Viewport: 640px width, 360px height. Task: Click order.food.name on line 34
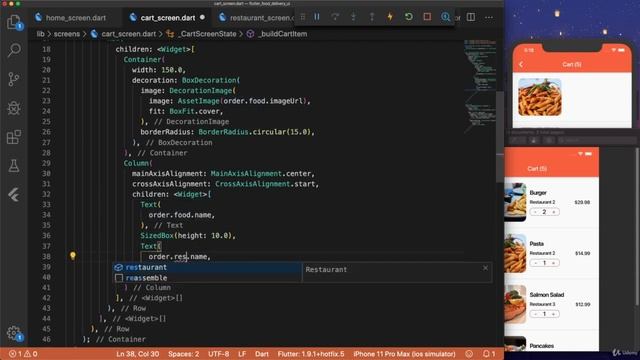click(x=180, y=215)
